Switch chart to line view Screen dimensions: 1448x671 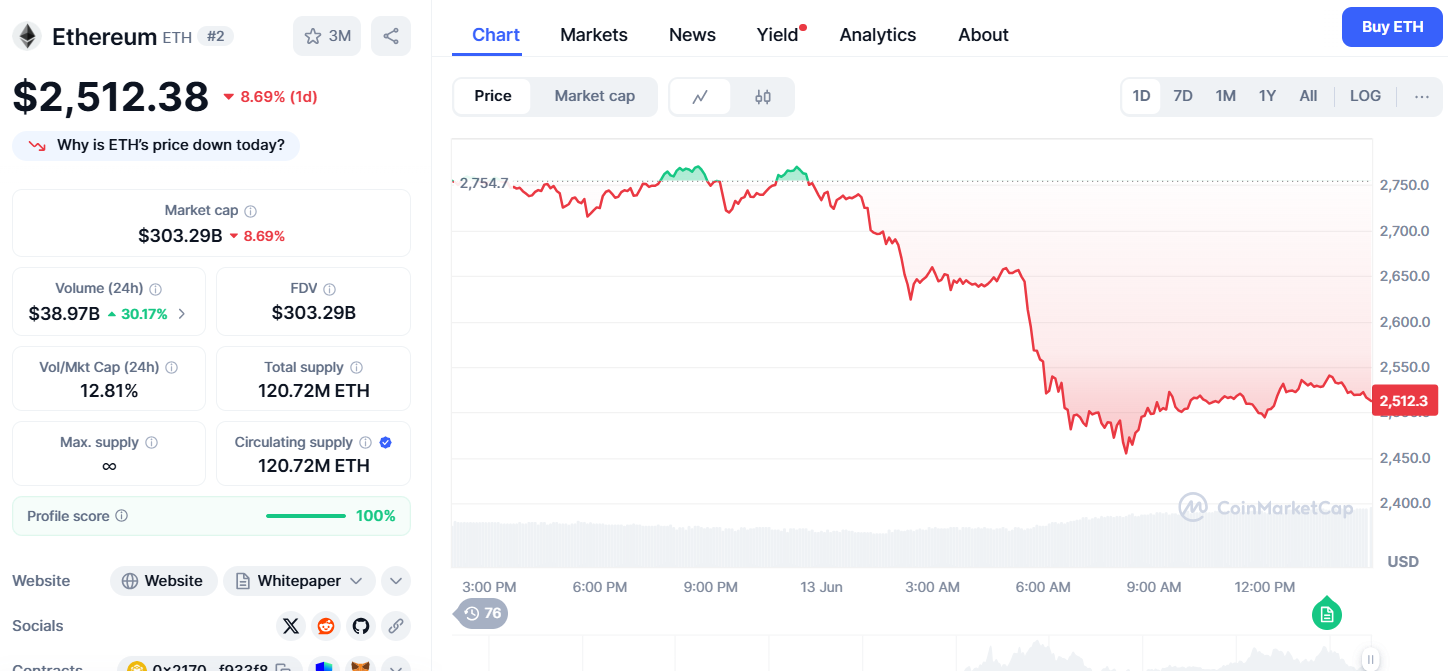pyautogui.click(x=700, y=97)
